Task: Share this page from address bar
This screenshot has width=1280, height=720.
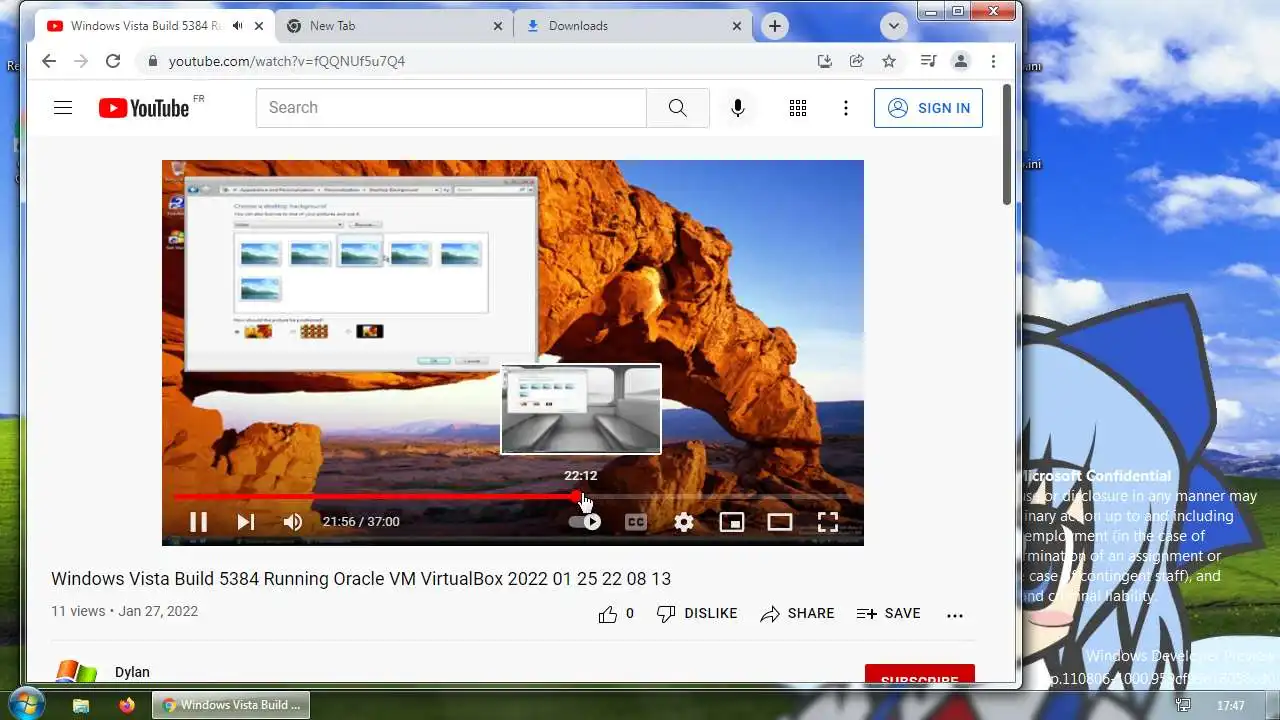Action: pyautogui.click(x=856, y=61)
